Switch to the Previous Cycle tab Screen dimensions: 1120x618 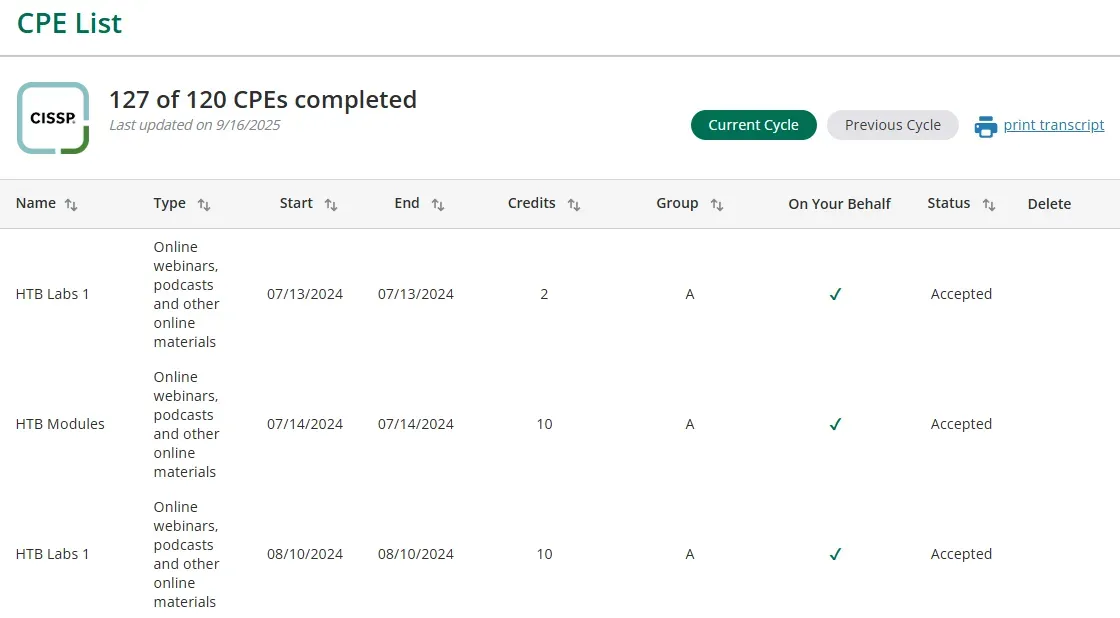coord(892,125)
